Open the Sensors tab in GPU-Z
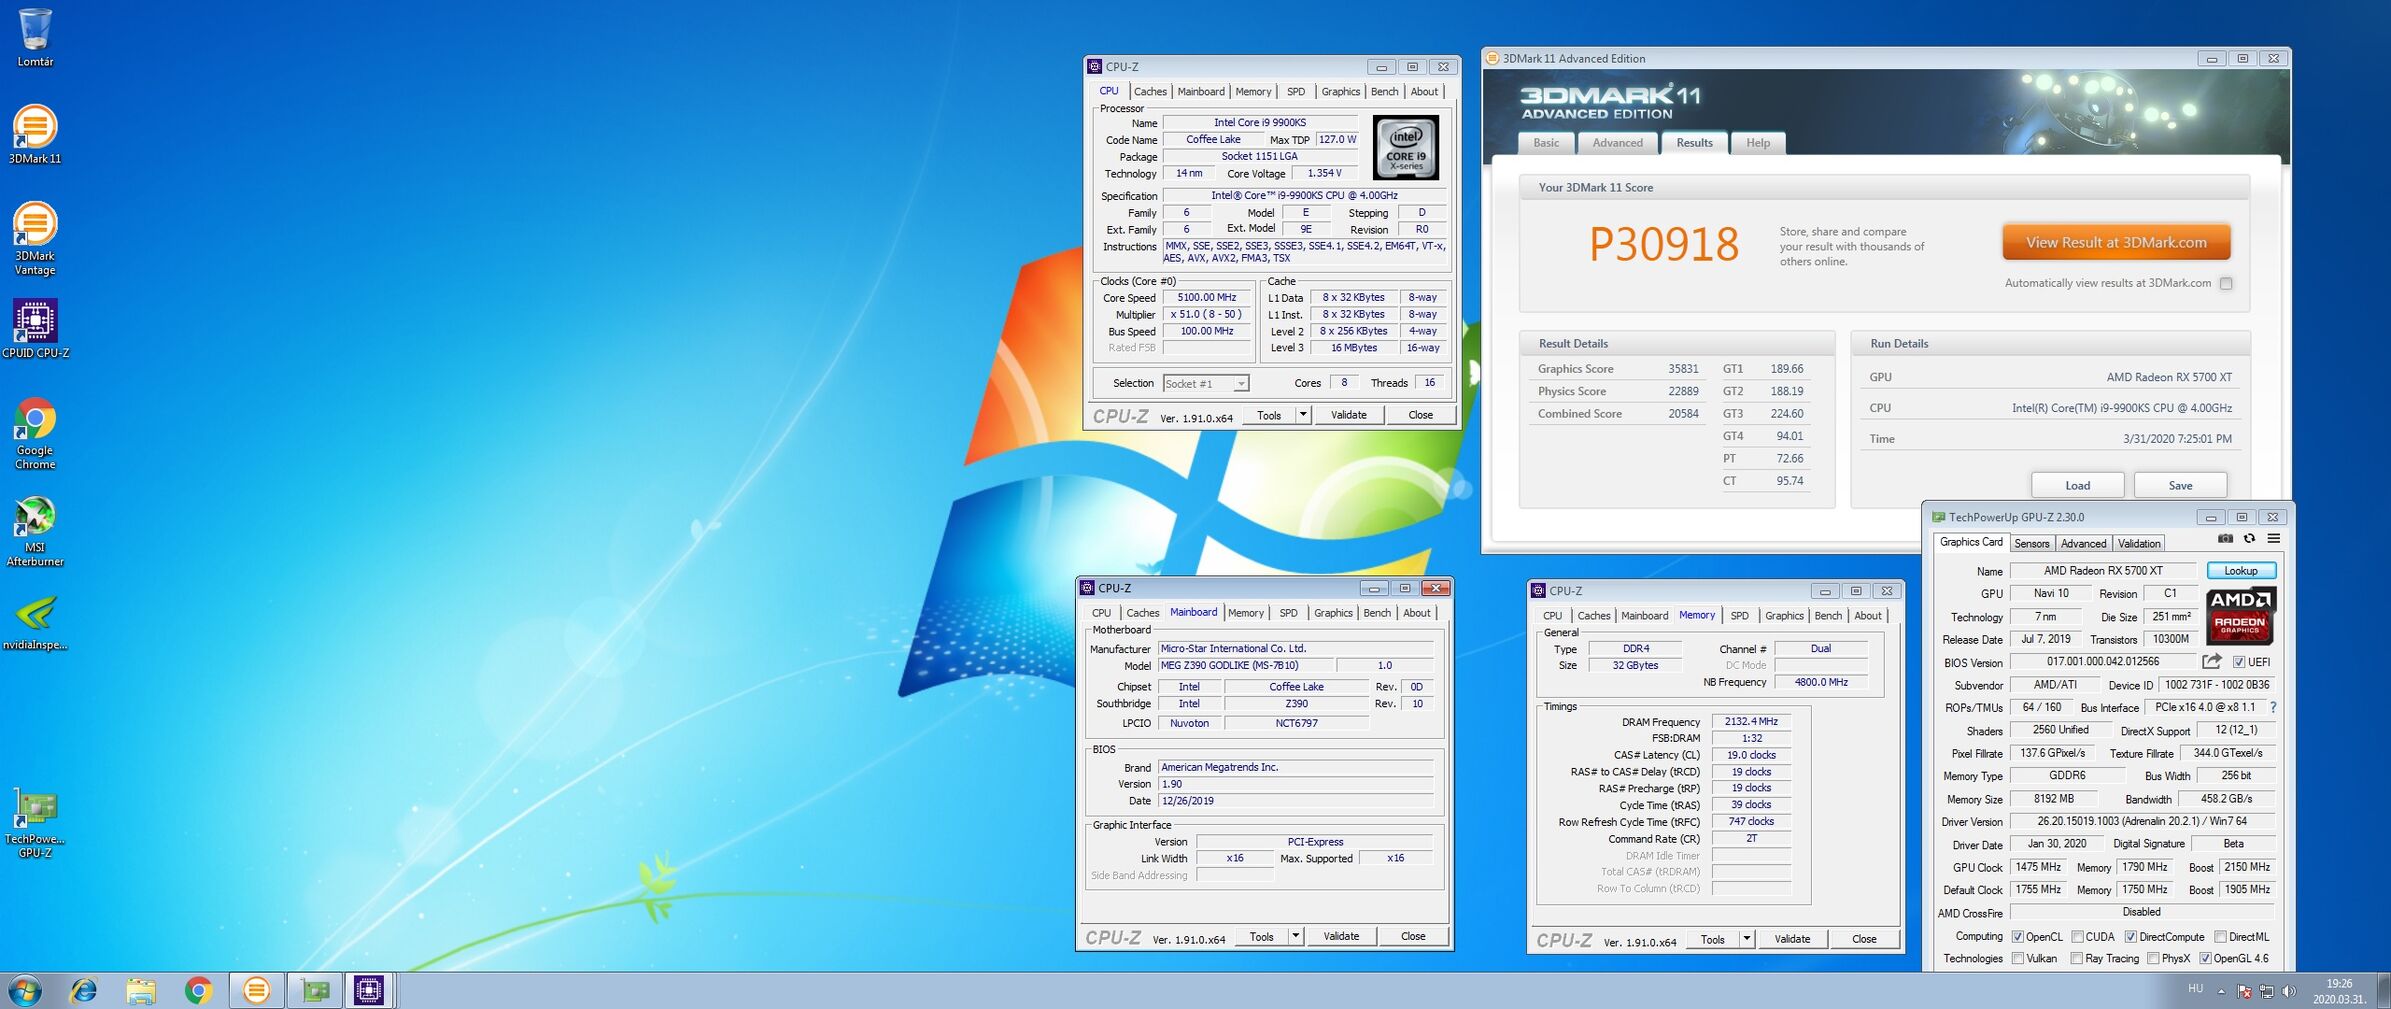Screen dimensions: 2391x1009 tap(2031, 543)
